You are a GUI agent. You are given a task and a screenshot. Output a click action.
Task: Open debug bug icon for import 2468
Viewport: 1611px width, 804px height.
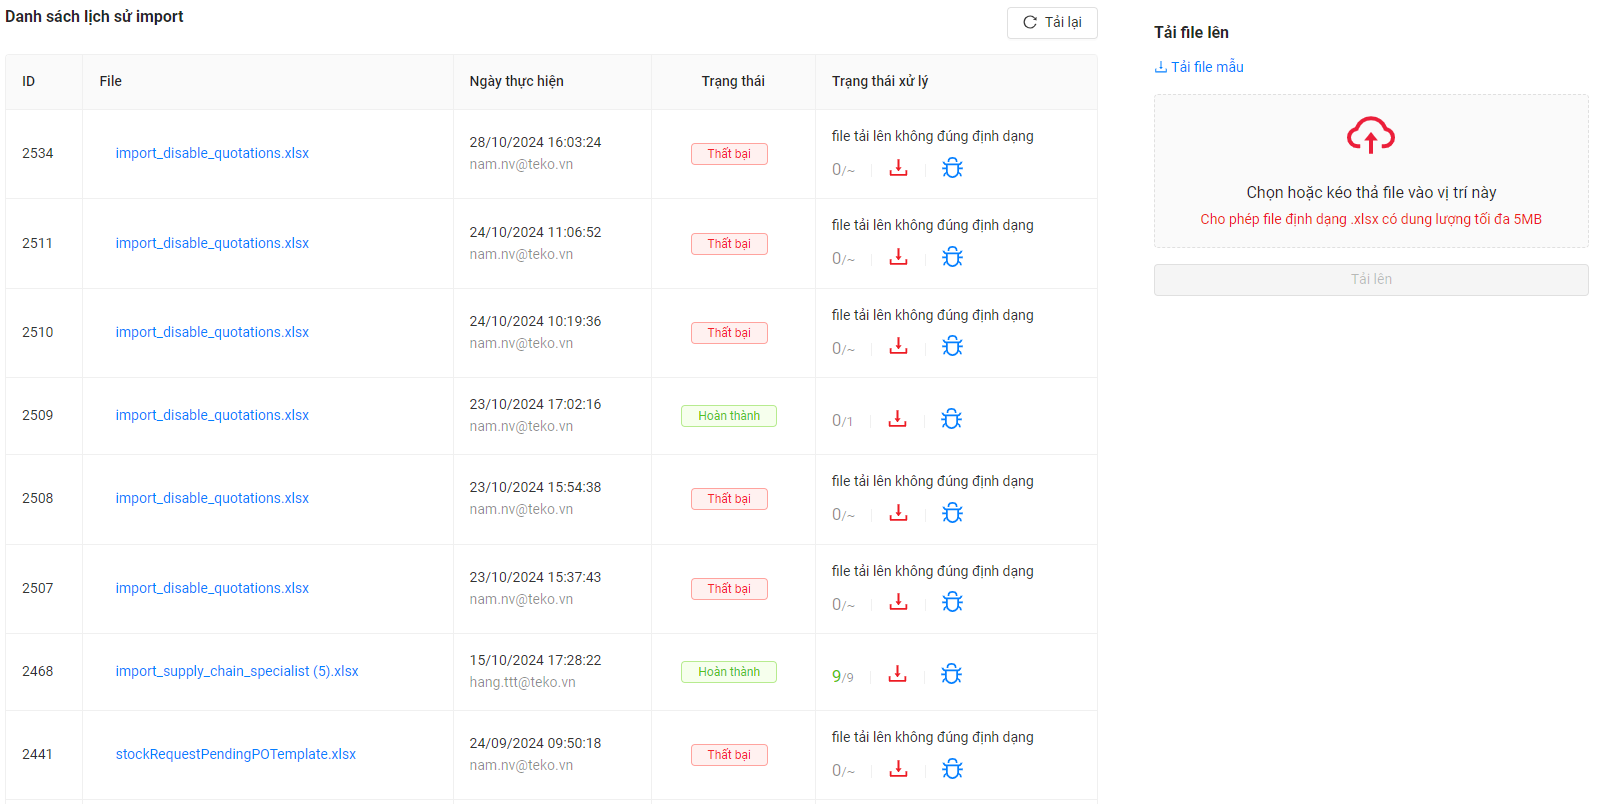951,674
